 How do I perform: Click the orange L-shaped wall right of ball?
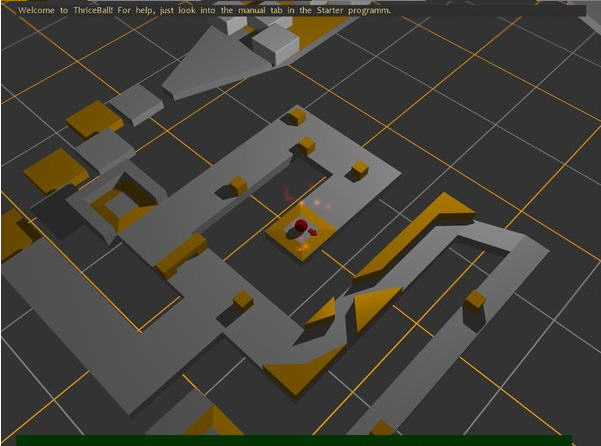(414, 234)
